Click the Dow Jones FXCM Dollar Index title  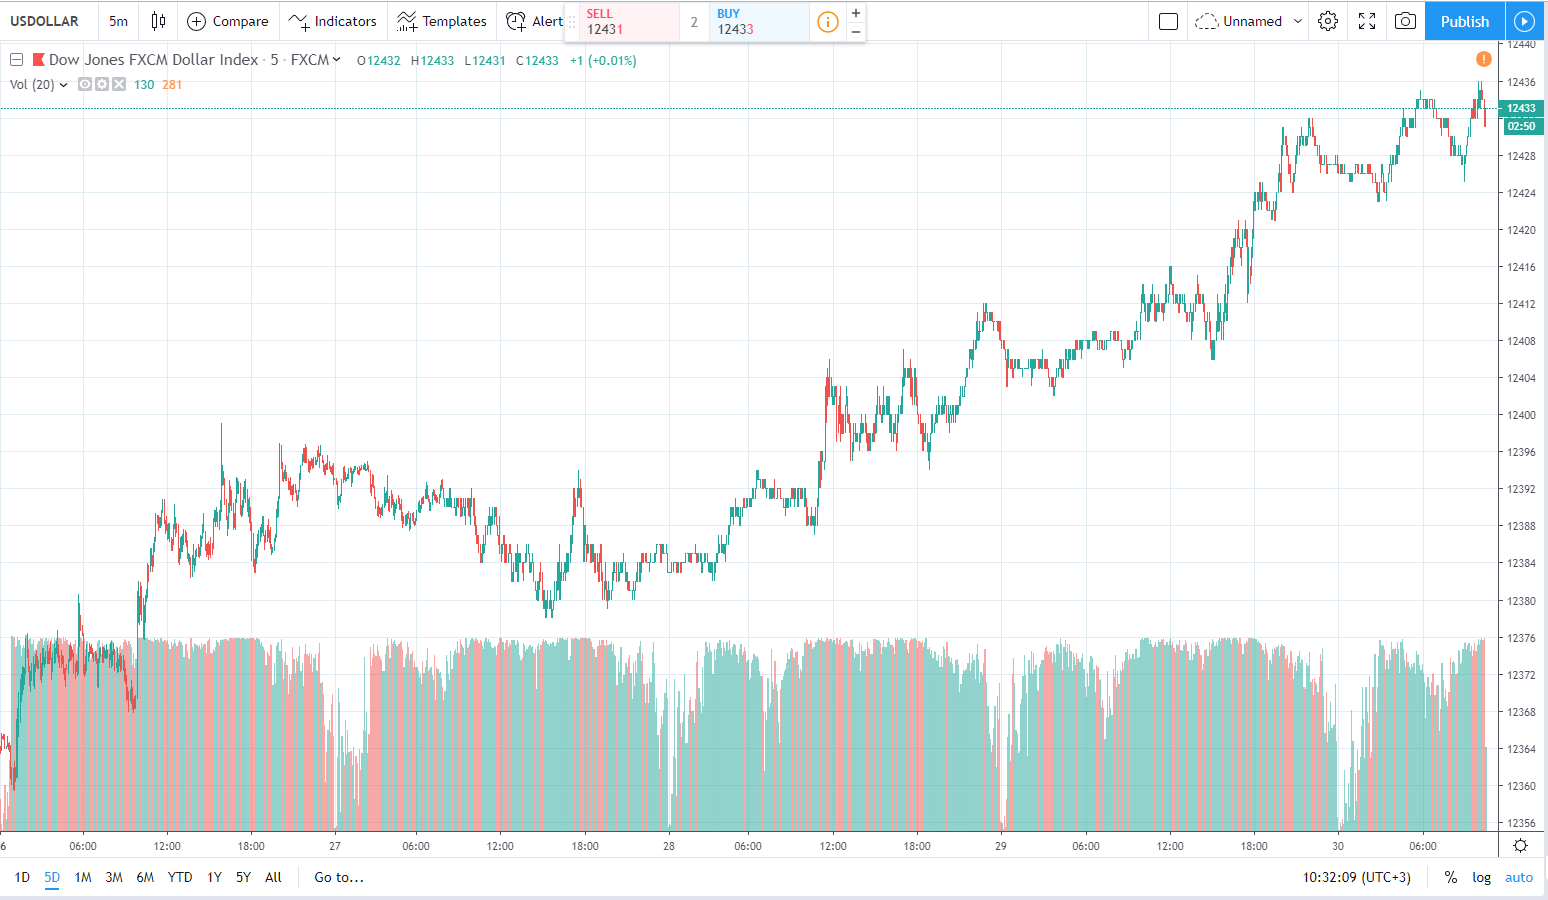pos(154,60)
